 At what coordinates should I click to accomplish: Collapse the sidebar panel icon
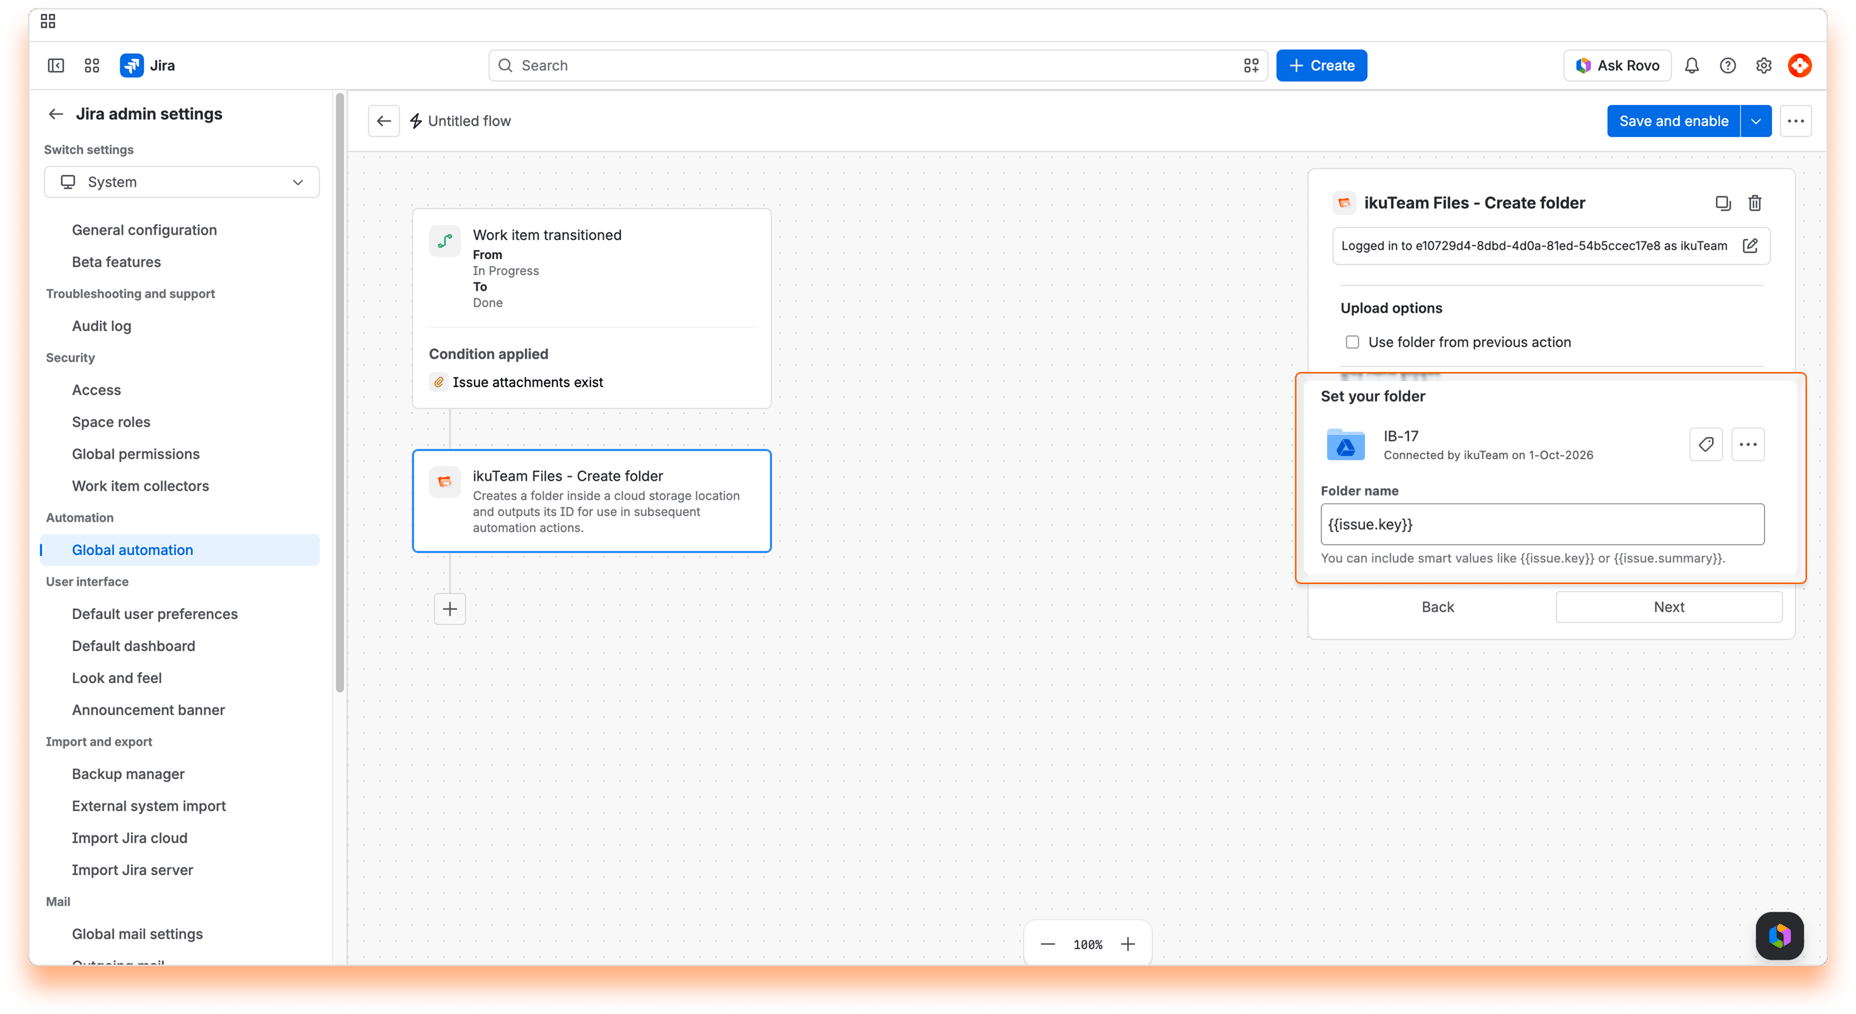pos(56,65)
